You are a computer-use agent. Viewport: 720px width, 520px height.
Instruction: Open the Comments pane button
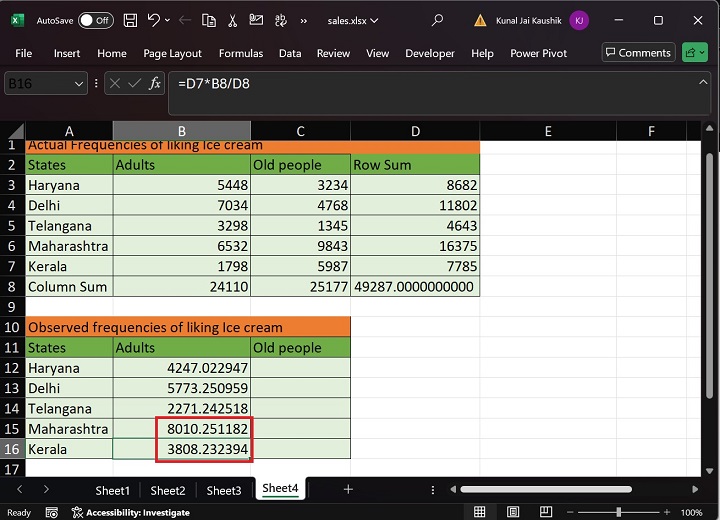pos(638,53)
